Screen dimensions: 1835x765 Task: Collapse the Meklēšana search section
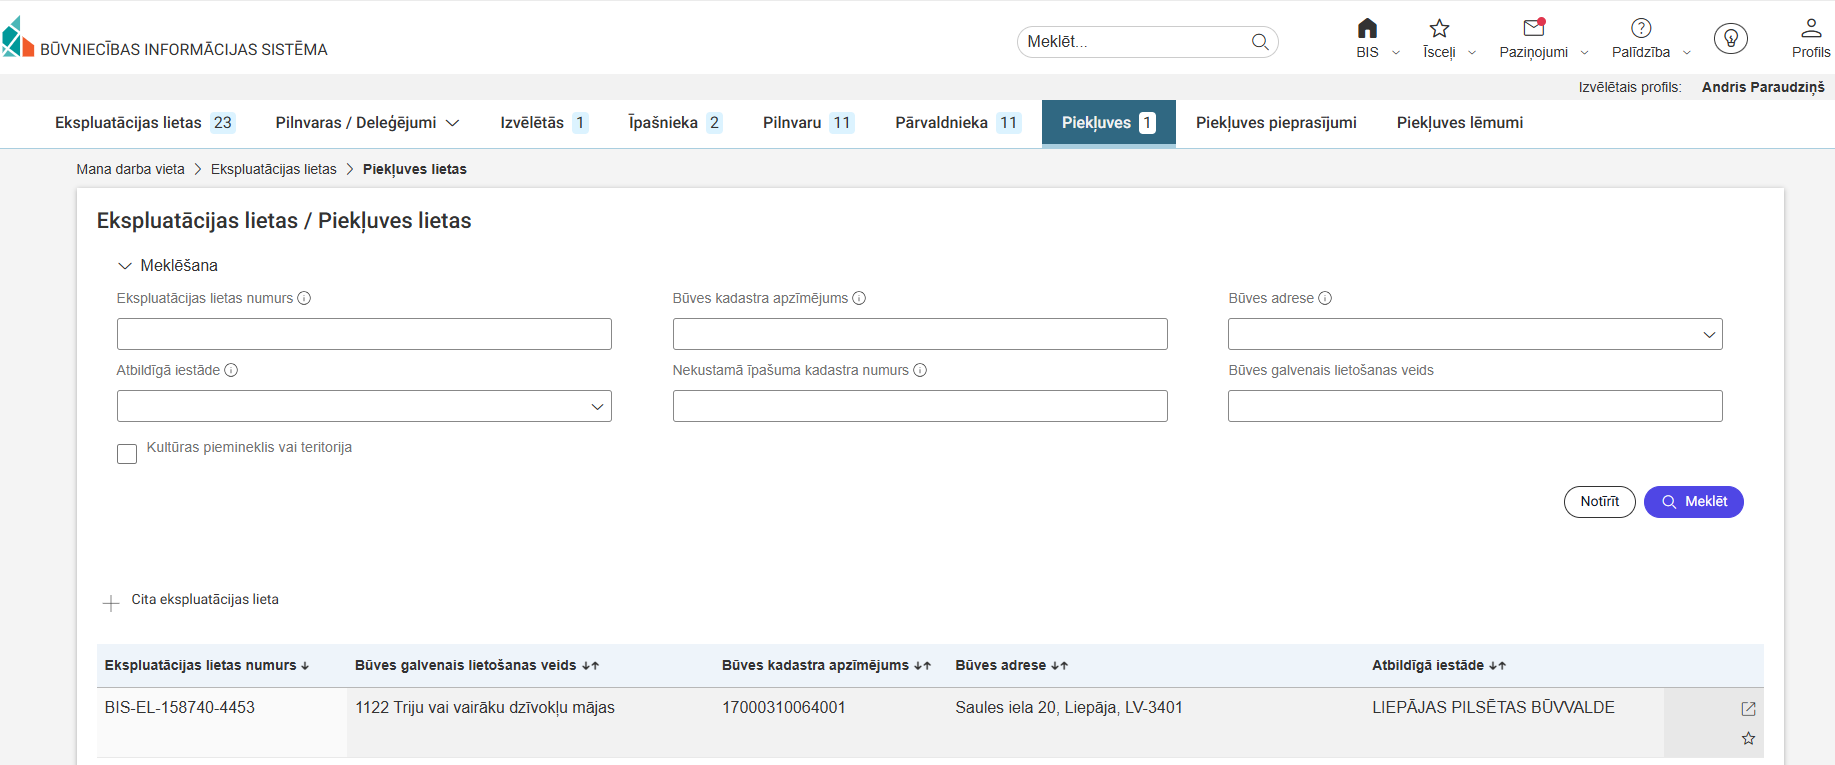pos(125,266)
